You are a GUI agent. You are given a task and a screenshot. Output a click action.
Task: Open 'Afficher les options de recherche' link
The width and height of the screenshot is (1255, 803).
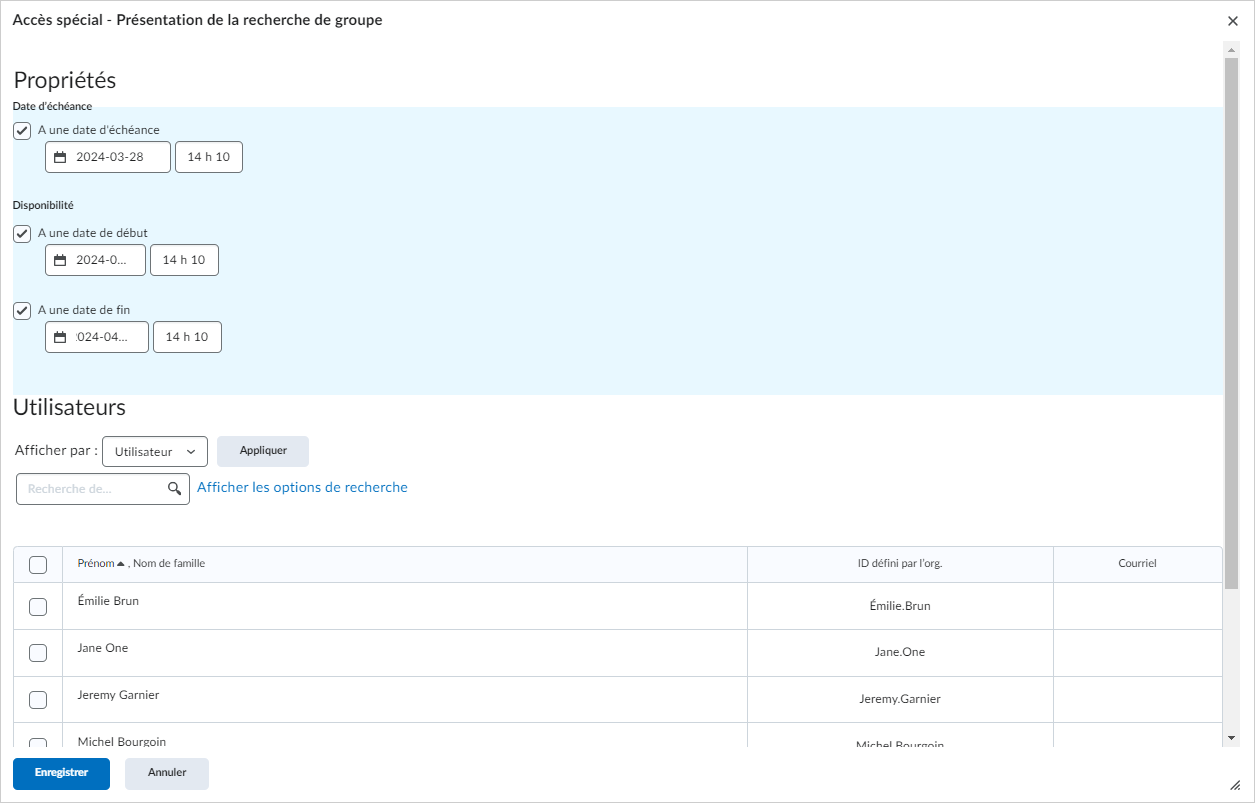[302, 487]
